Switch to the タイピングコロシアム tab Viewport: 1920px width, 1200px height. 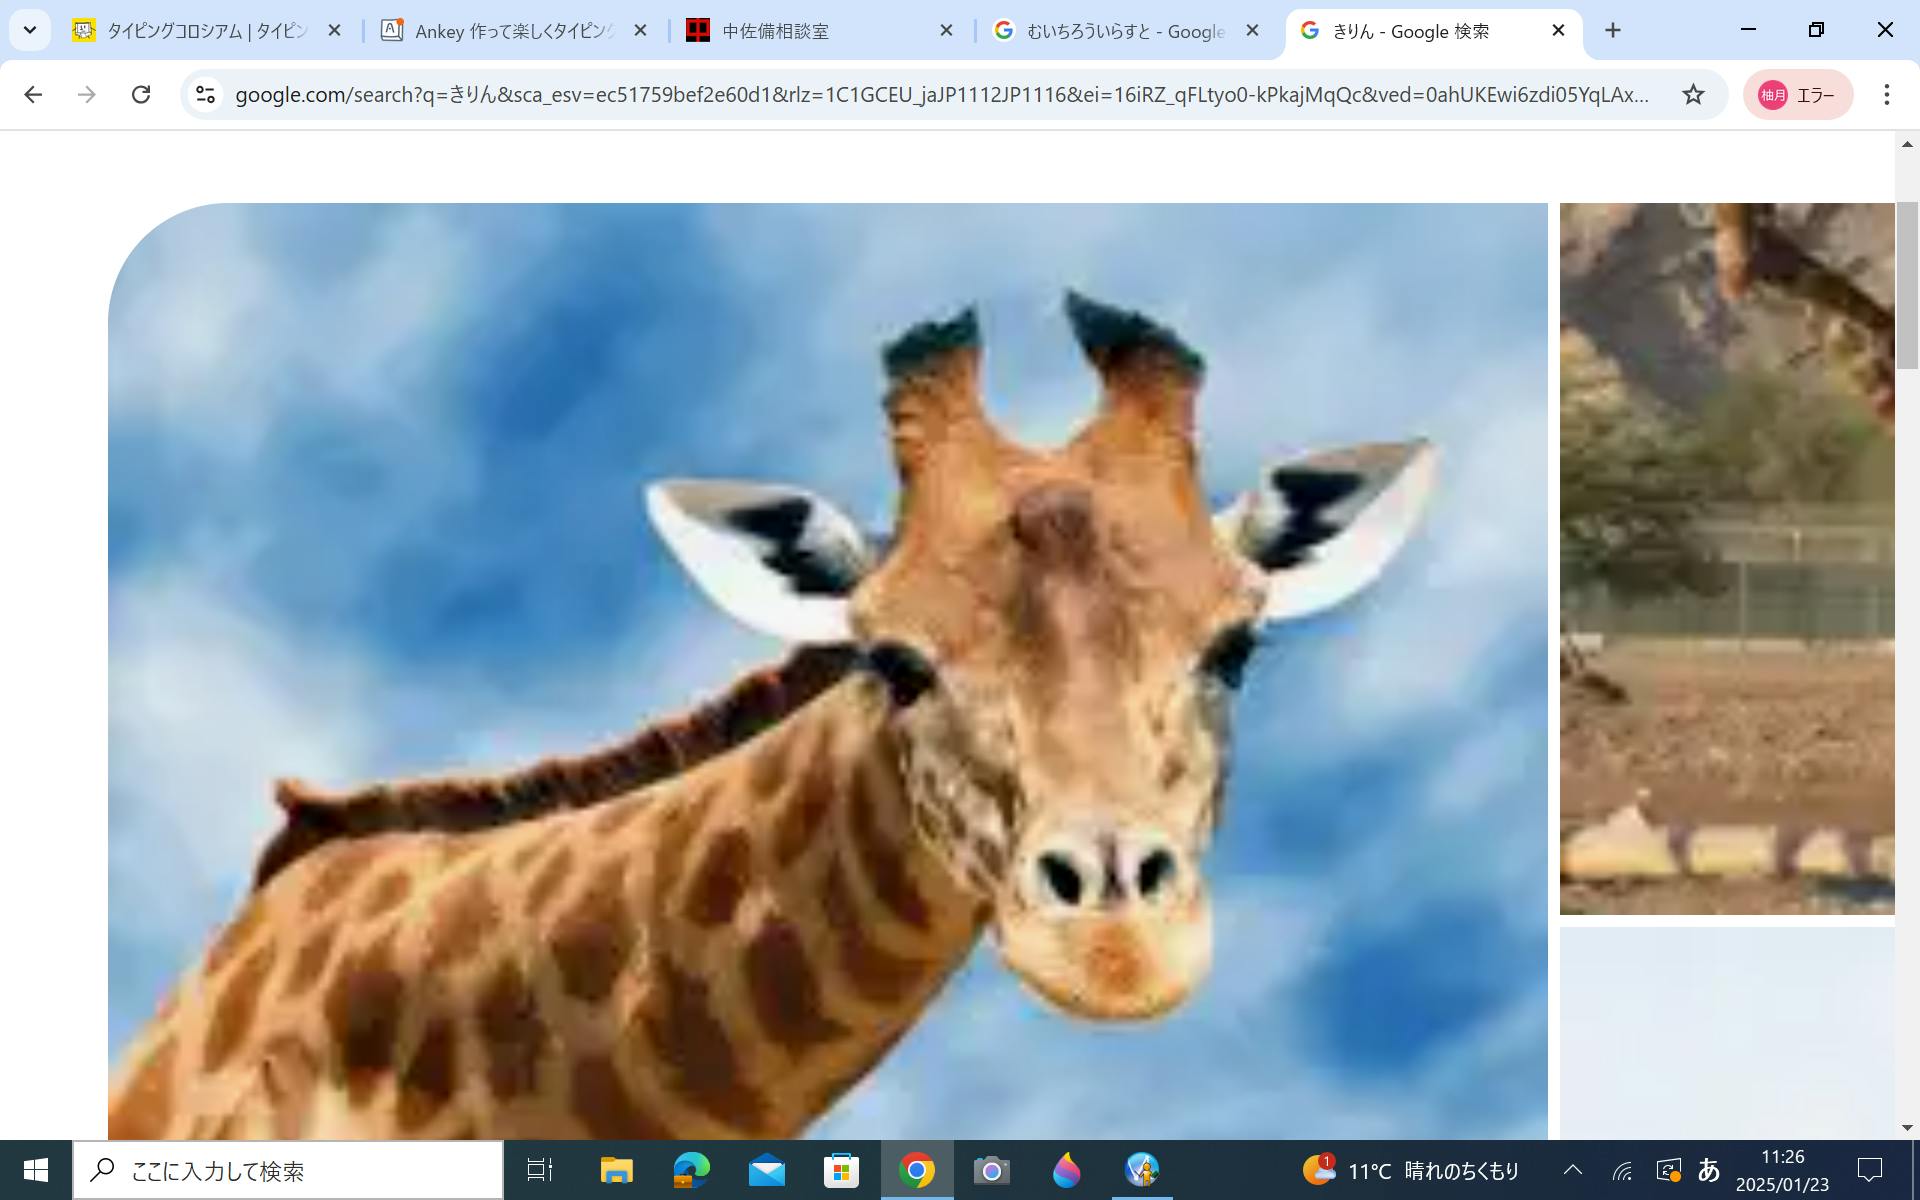click(x=205, y=31)
